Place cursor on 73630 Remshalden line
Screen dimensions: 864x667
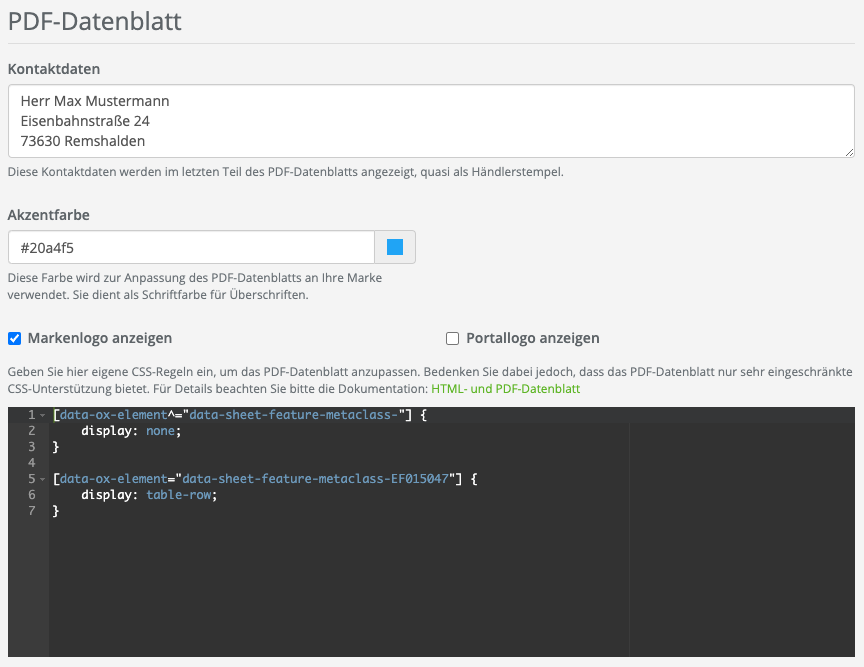click(83, 141)
